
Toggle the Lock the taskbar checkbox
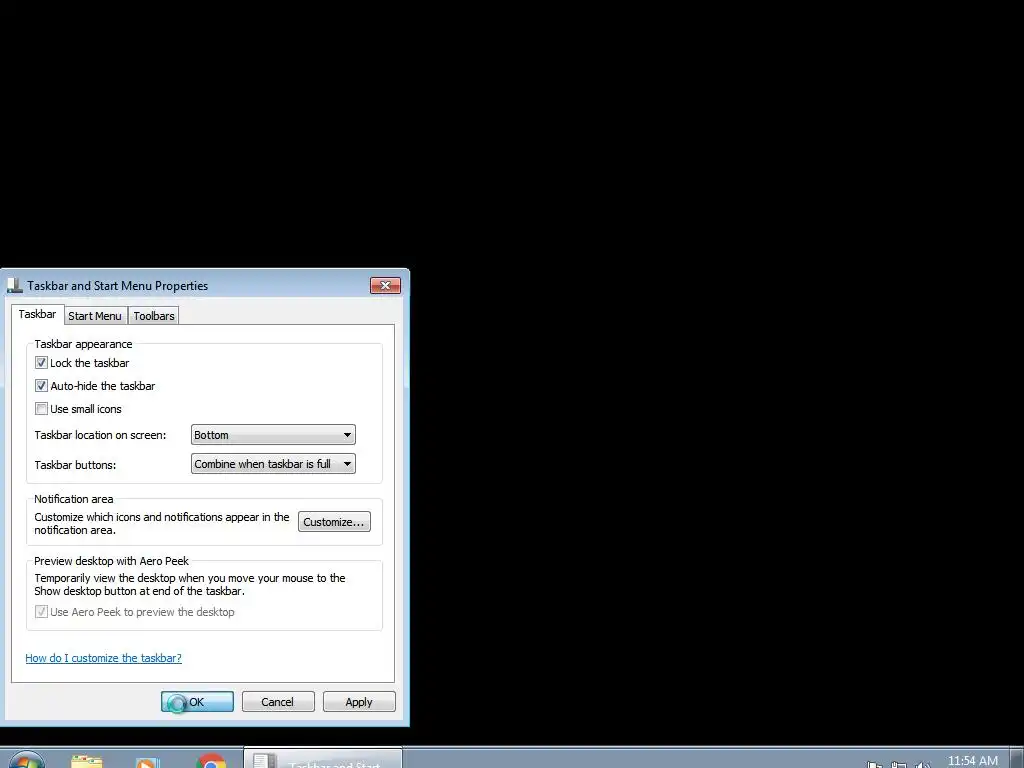pyautogui.click(x=41, y=362)
